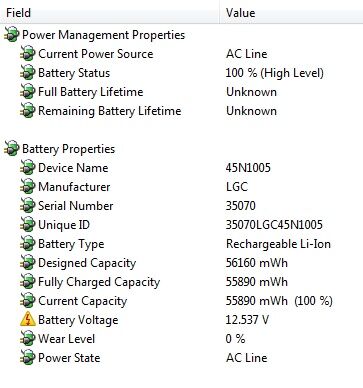Click the 55890 mWh Fully Charged Capacity value
This screenshot has width=363, height=388.
tap(257, 282)
